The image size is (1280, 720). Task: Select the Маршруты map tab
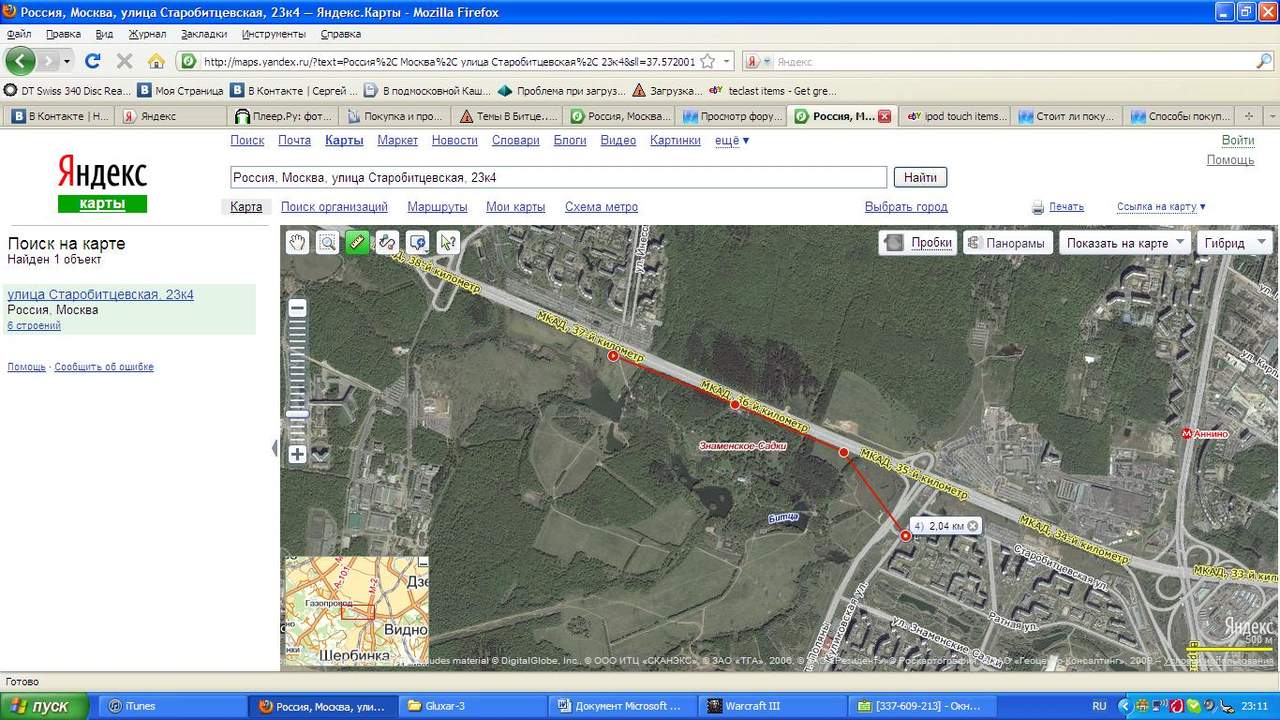(437, 207)
